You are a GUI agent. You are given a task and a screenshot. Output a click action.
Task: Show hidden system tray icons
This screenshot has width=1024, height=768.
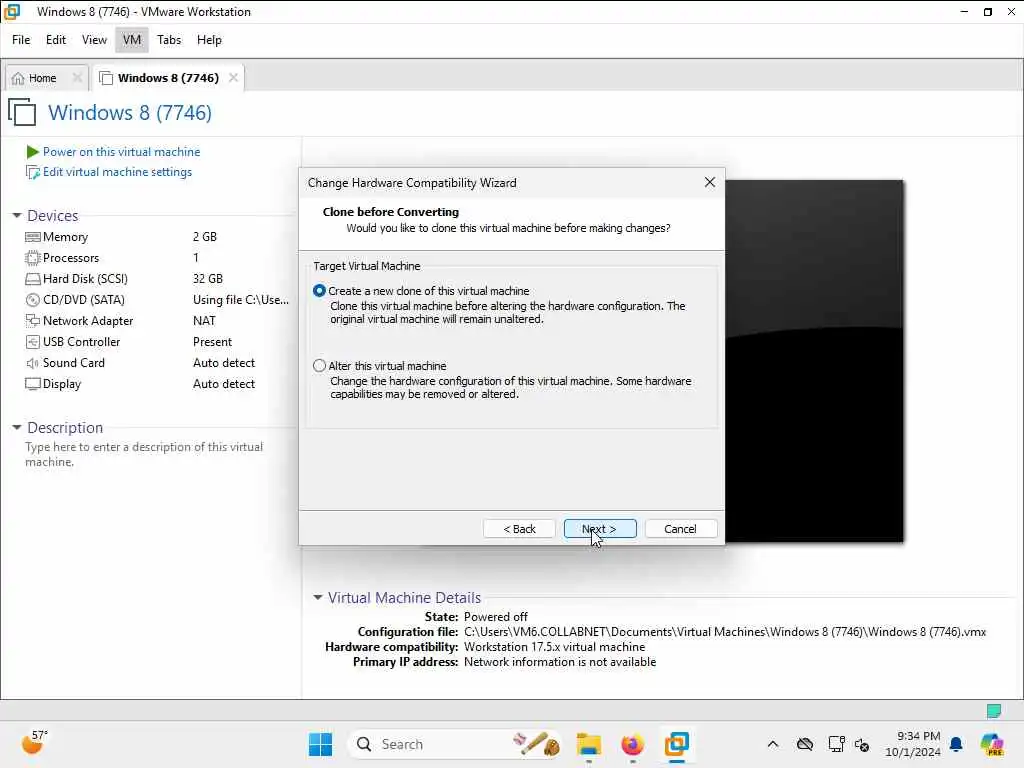click(x=773, y=744)
